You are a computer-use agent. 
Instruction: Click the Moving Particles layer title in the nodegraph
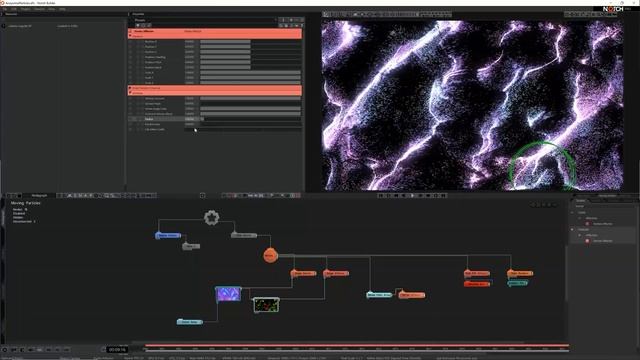click(x=26, y=203)
